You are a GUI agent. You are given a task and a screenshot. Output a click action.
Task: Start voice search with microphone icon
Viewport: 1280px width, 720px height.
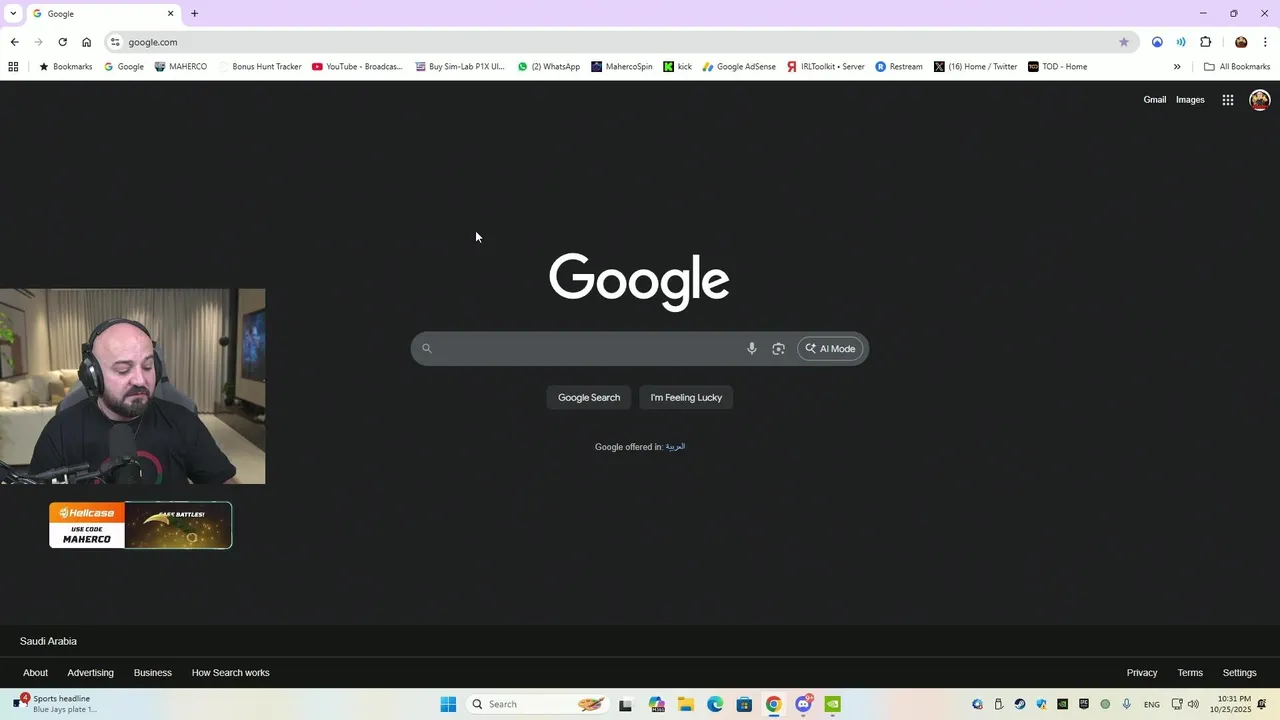(x=752, y=348)
